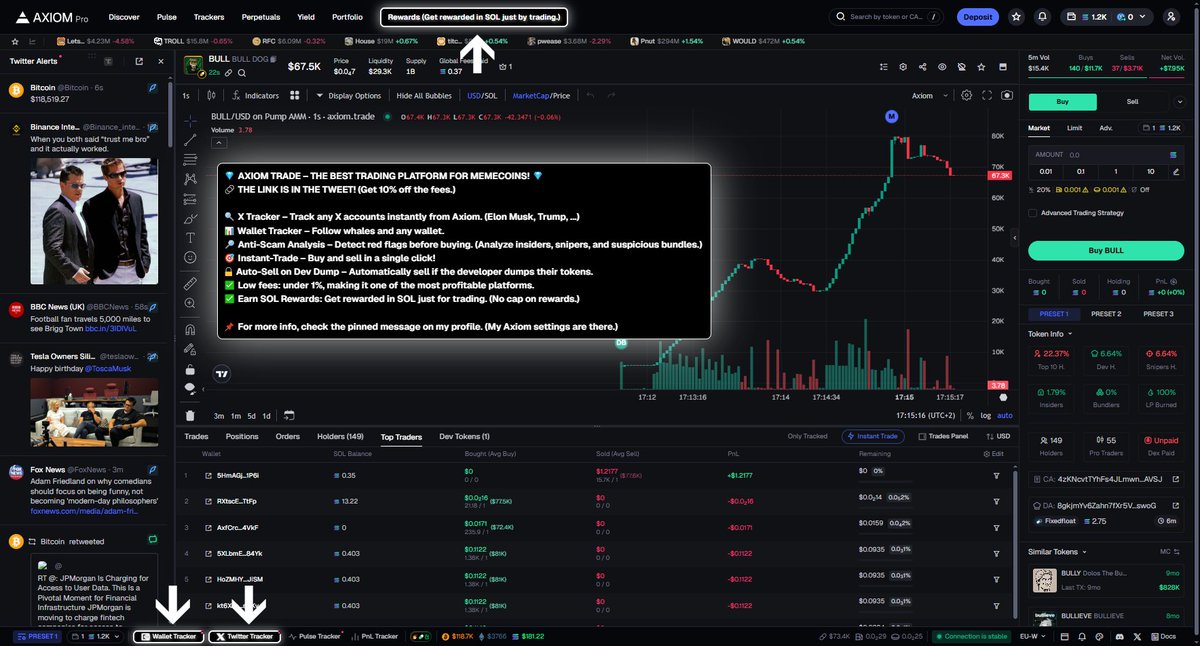Image resolution: width=1200 pixels, height=646 pixels.
Task: Open notifications bell in top bar
Action: tap(1043, 17)
